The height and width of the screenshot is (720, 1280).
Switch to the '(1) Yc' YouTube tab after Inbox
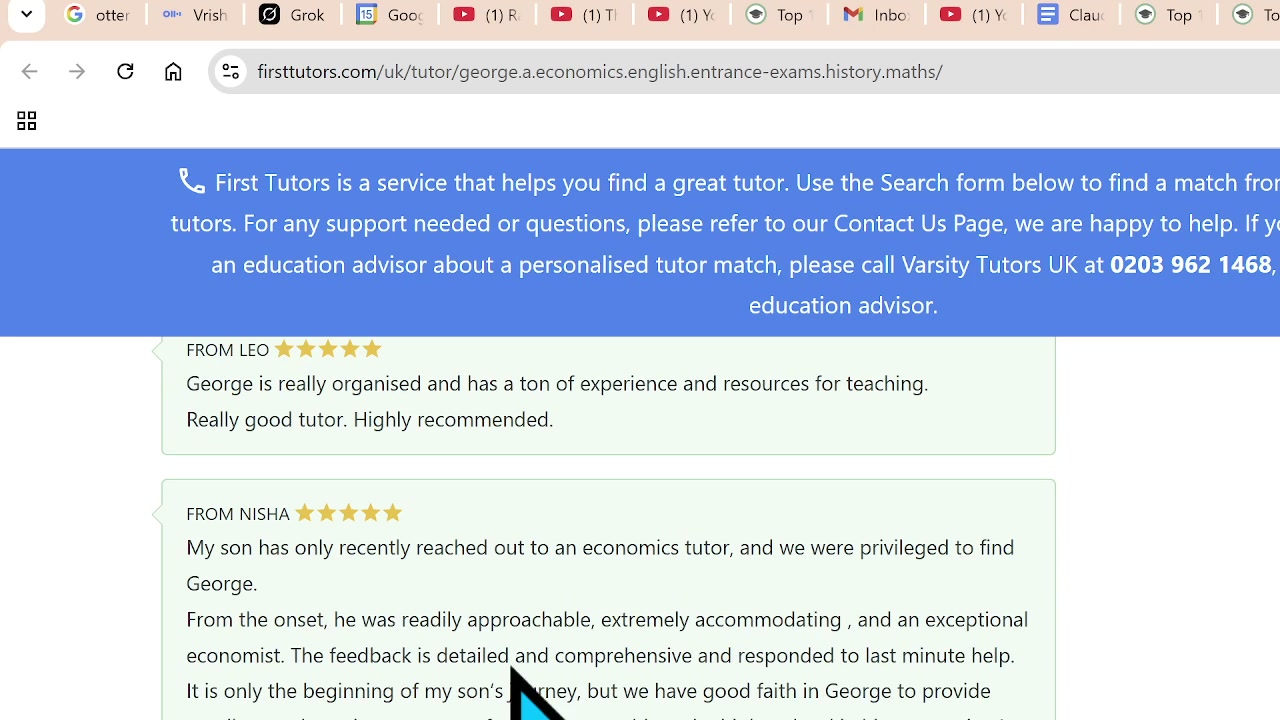(973, 15)
